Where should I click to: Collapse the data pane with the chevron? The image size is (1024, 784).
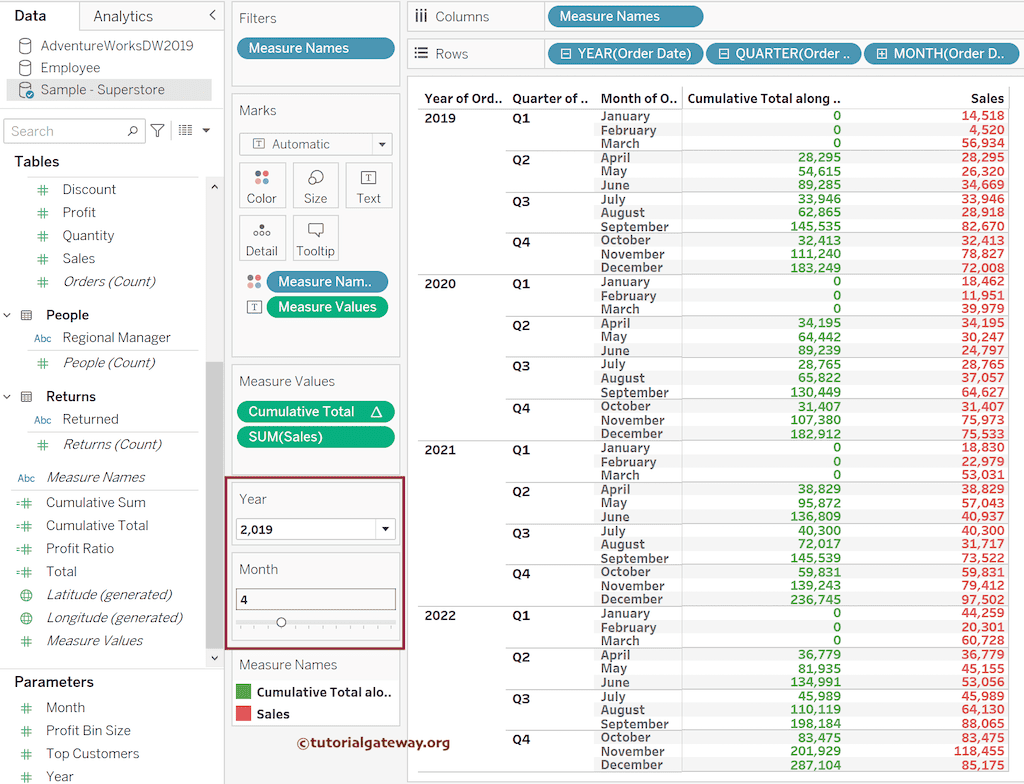(211, 16)
